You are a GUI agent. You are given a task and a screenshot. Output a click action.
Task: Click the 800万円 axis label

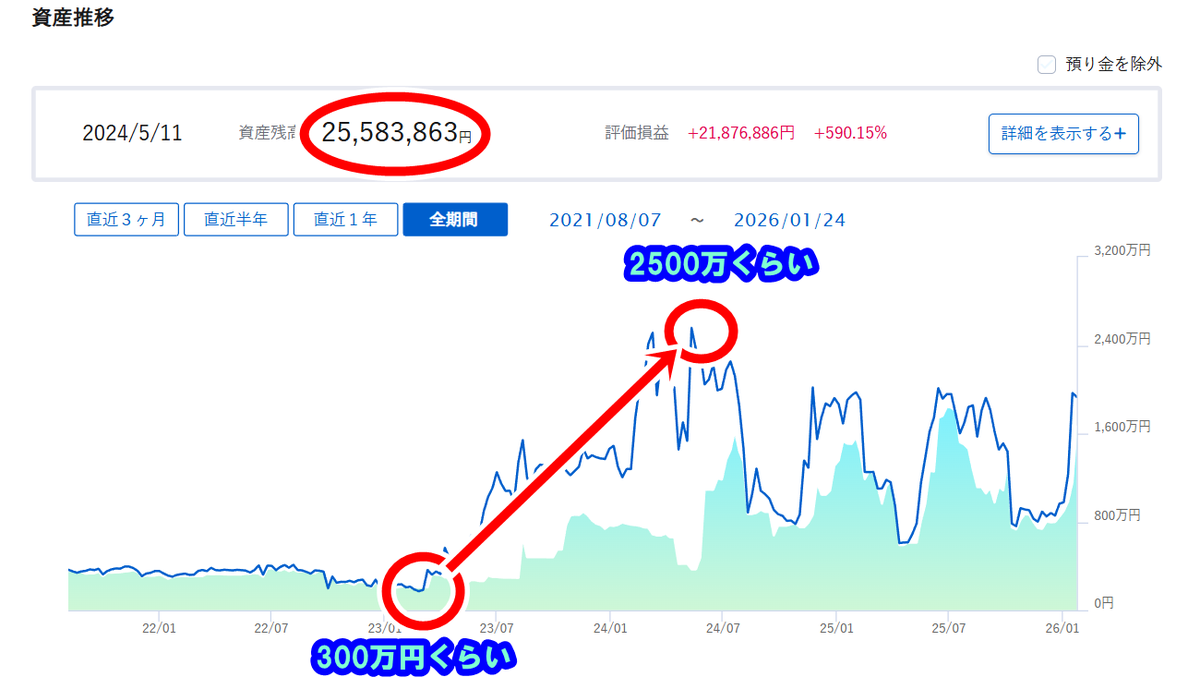[1117, 516]
